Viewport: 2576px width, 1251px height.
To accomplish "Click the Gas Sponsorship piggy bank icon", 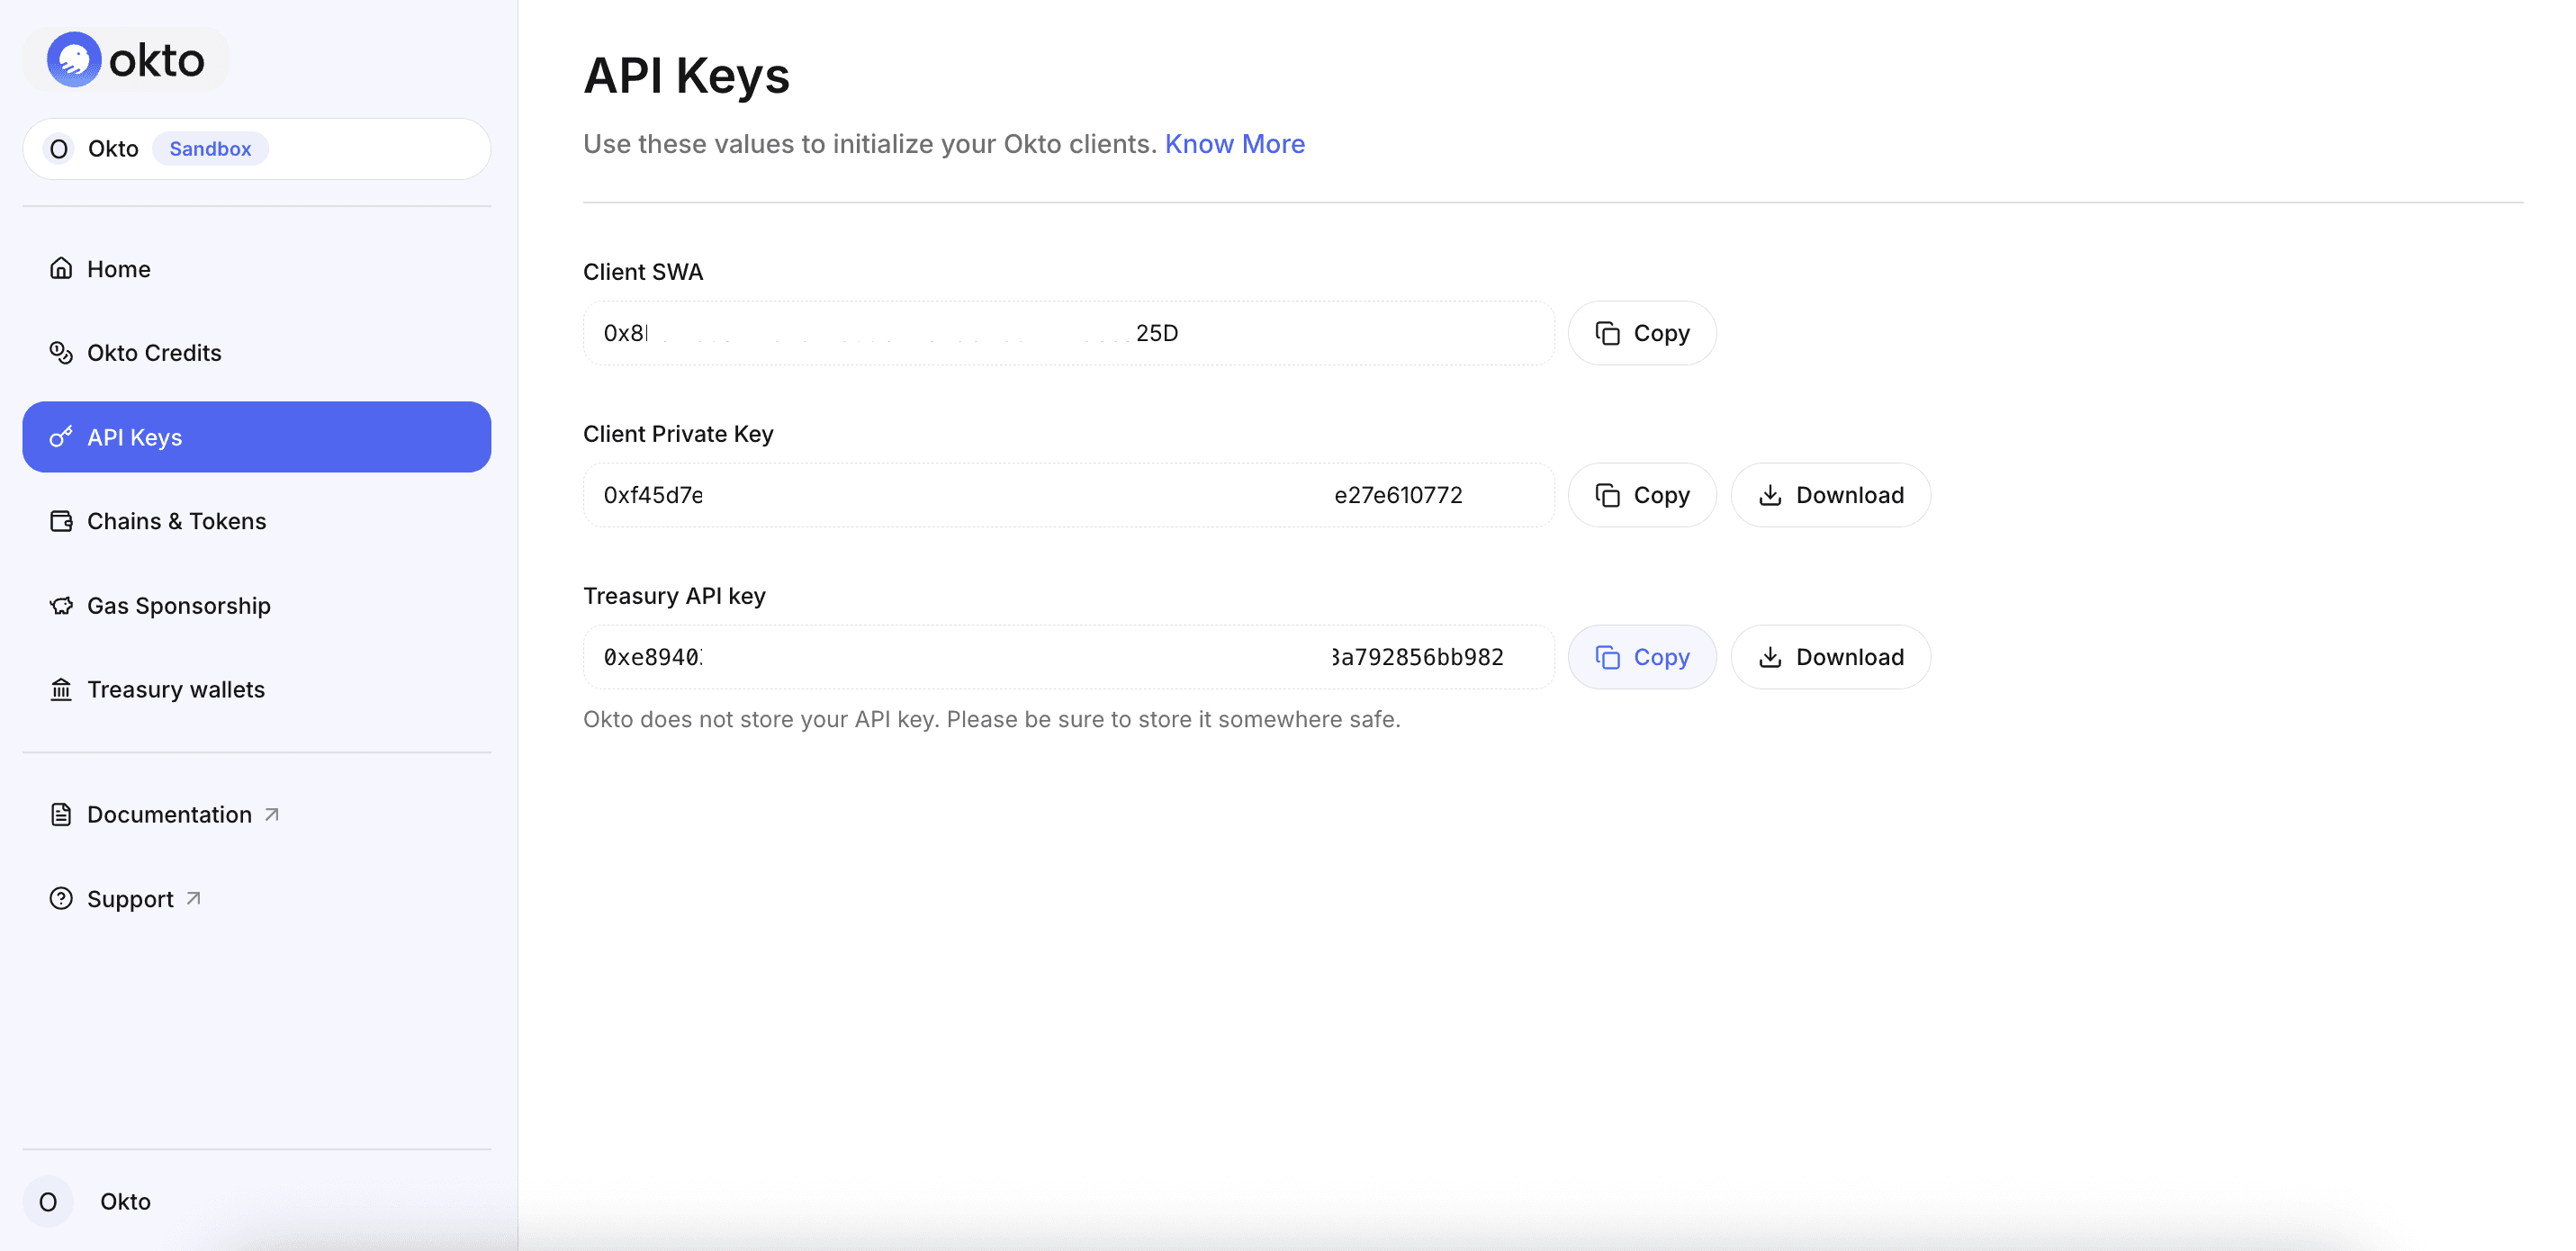I will click(61, 606).
